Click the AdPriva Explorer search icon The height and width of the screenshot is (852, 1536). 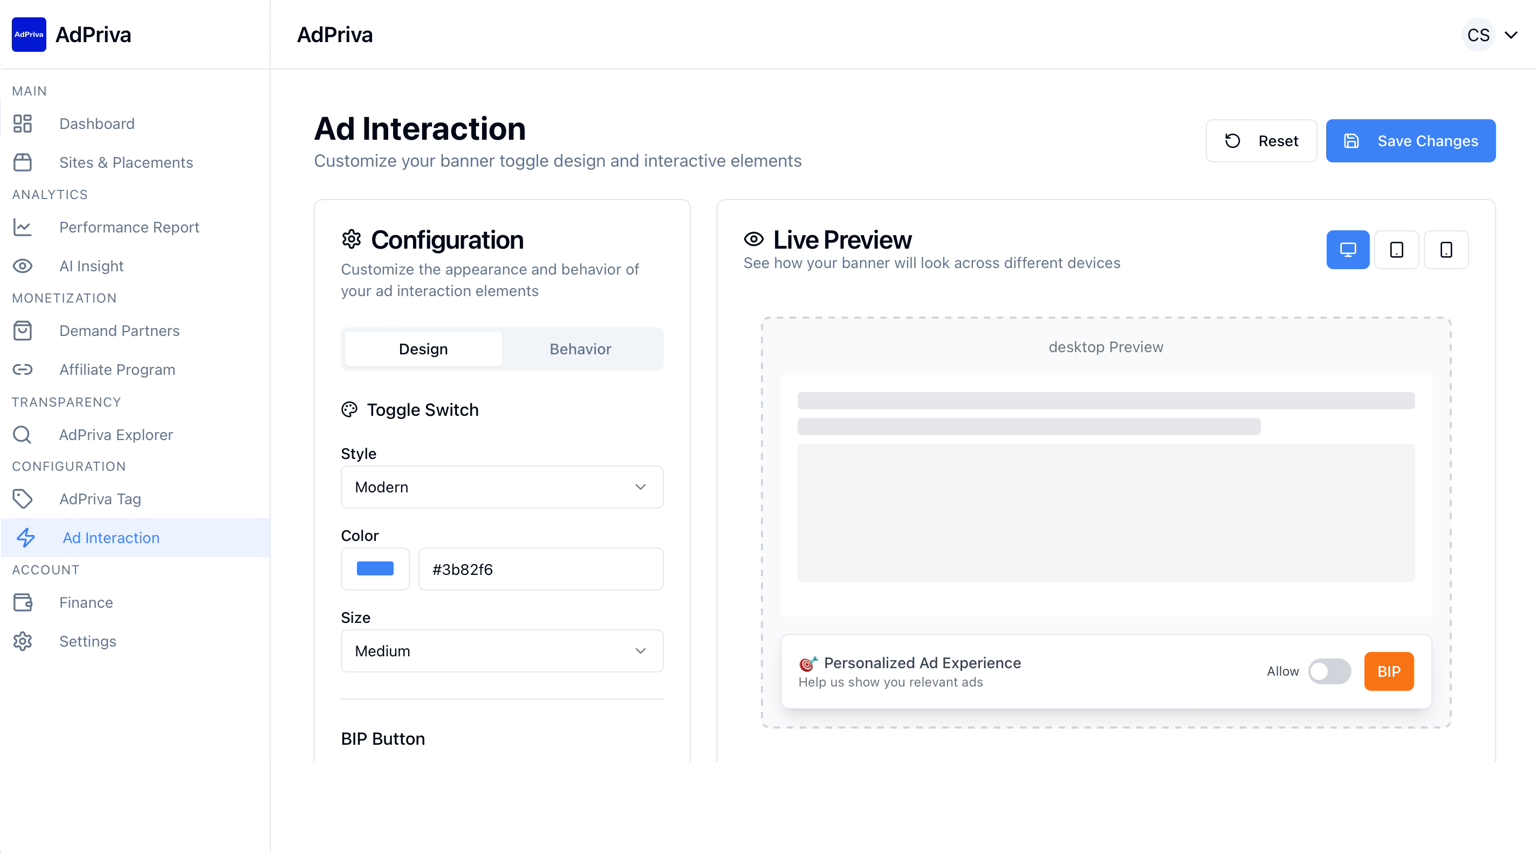pos(23,435)
